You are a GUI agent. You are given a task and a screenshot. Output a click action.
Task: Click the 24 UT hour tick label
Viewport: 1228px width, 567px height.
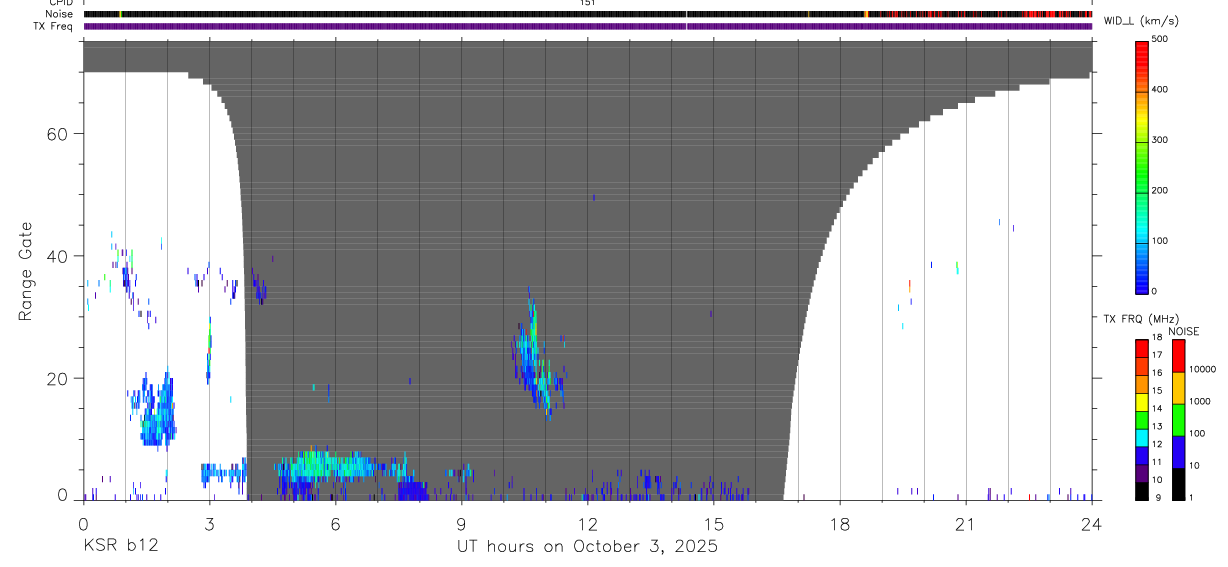point(1091,524)
